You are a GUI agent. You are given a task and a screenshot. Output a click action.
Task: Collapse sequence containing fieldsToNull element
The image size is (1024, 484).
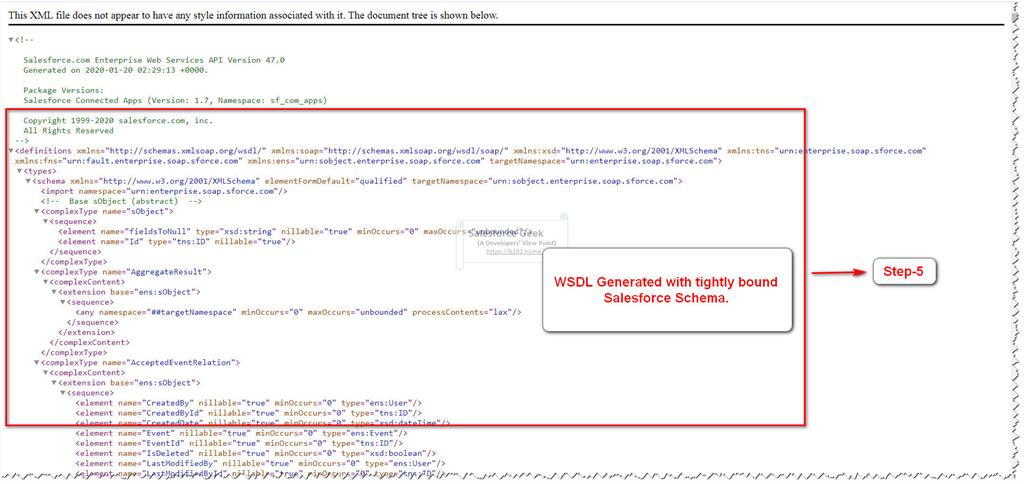pos(45,221)
